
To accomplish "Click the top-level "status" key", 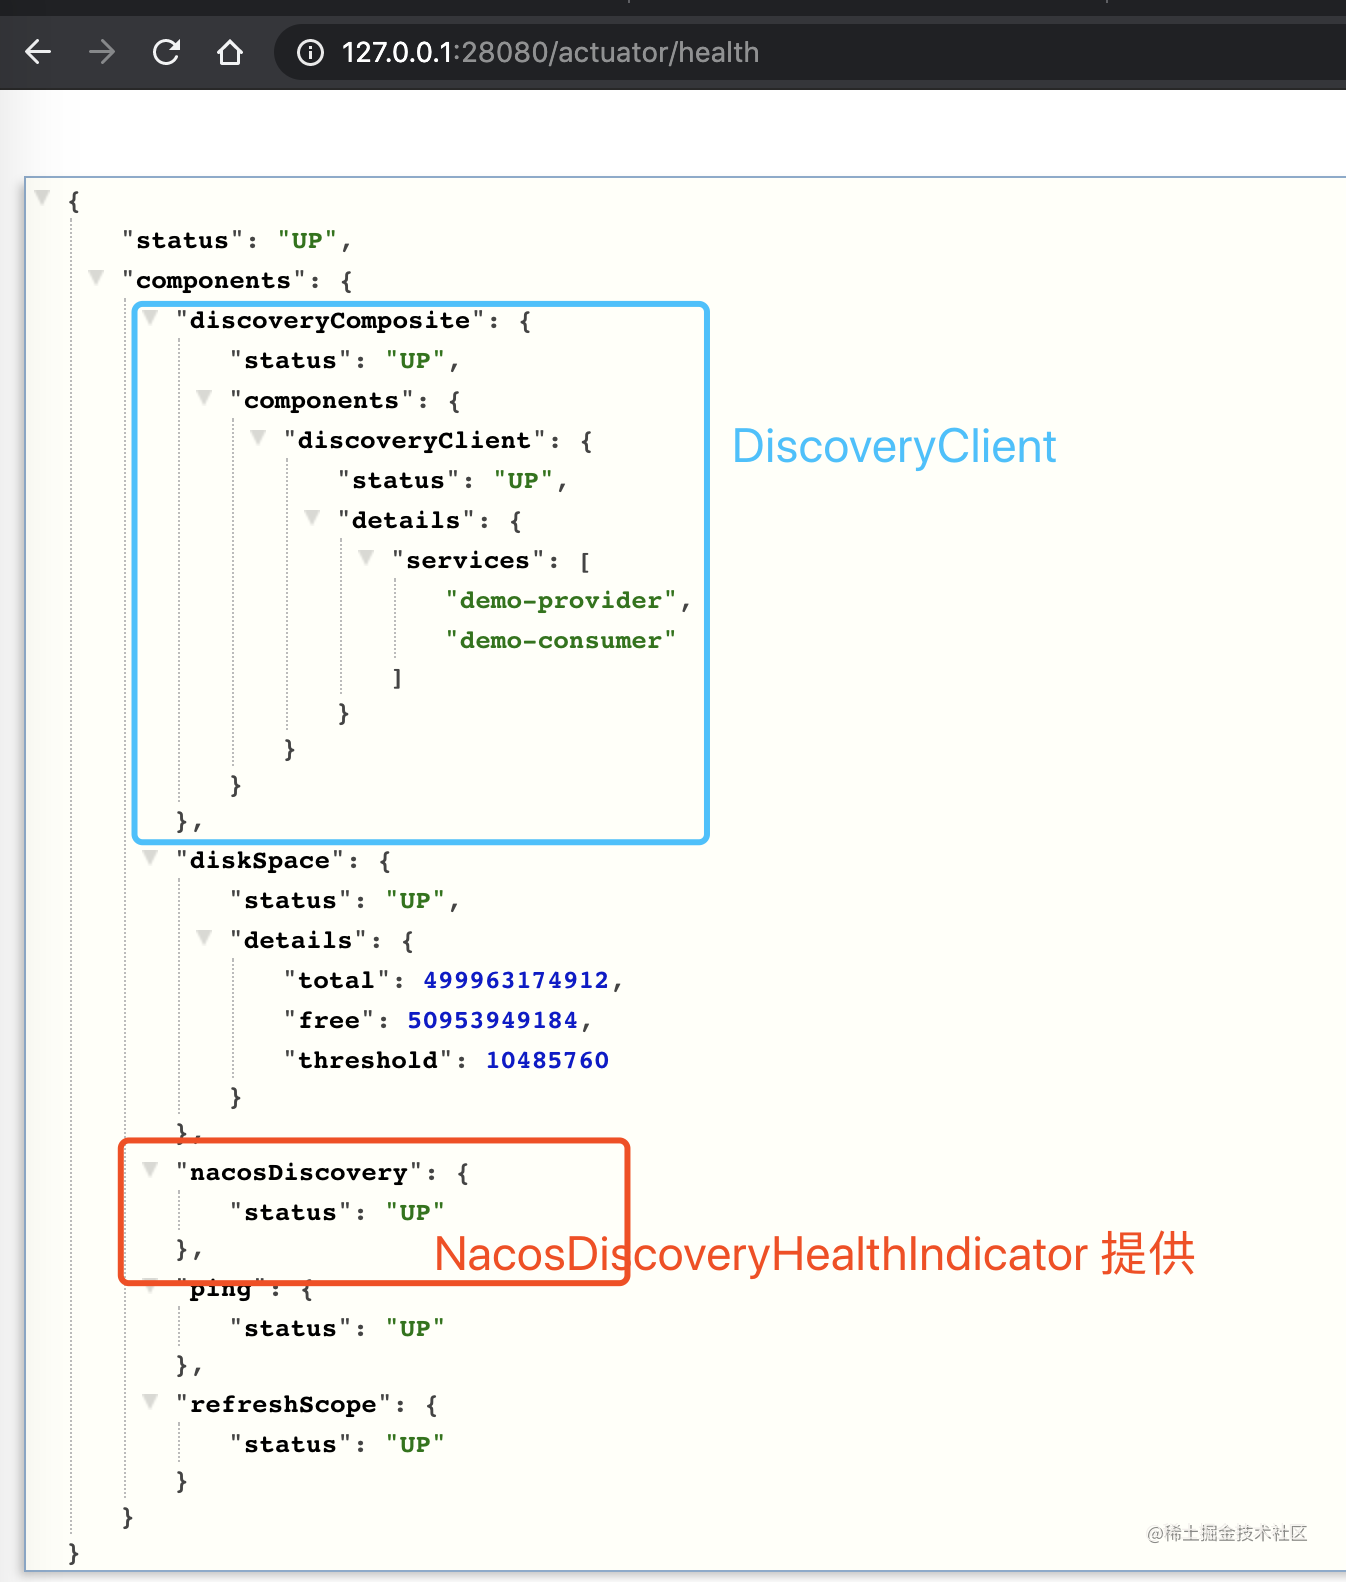I will click(x=182, y=241).
